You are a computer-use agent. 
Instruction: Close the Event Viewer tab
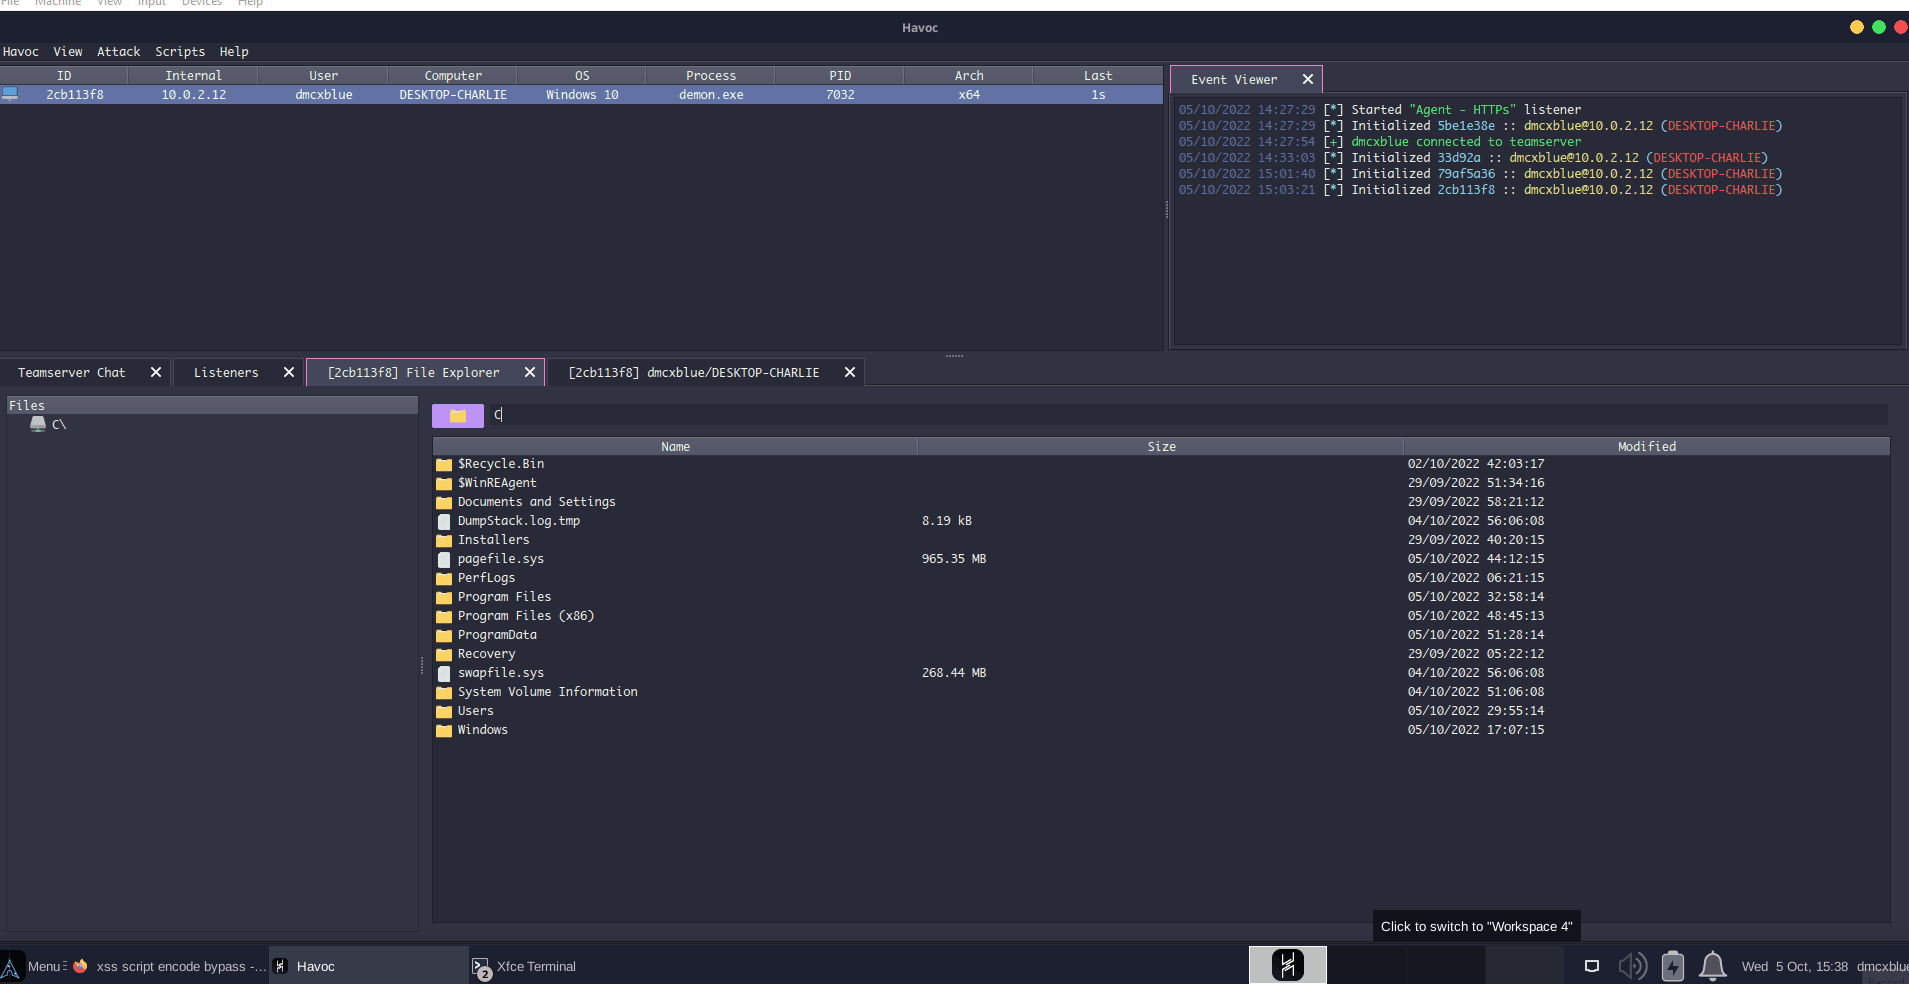(x=1308, y=79)
